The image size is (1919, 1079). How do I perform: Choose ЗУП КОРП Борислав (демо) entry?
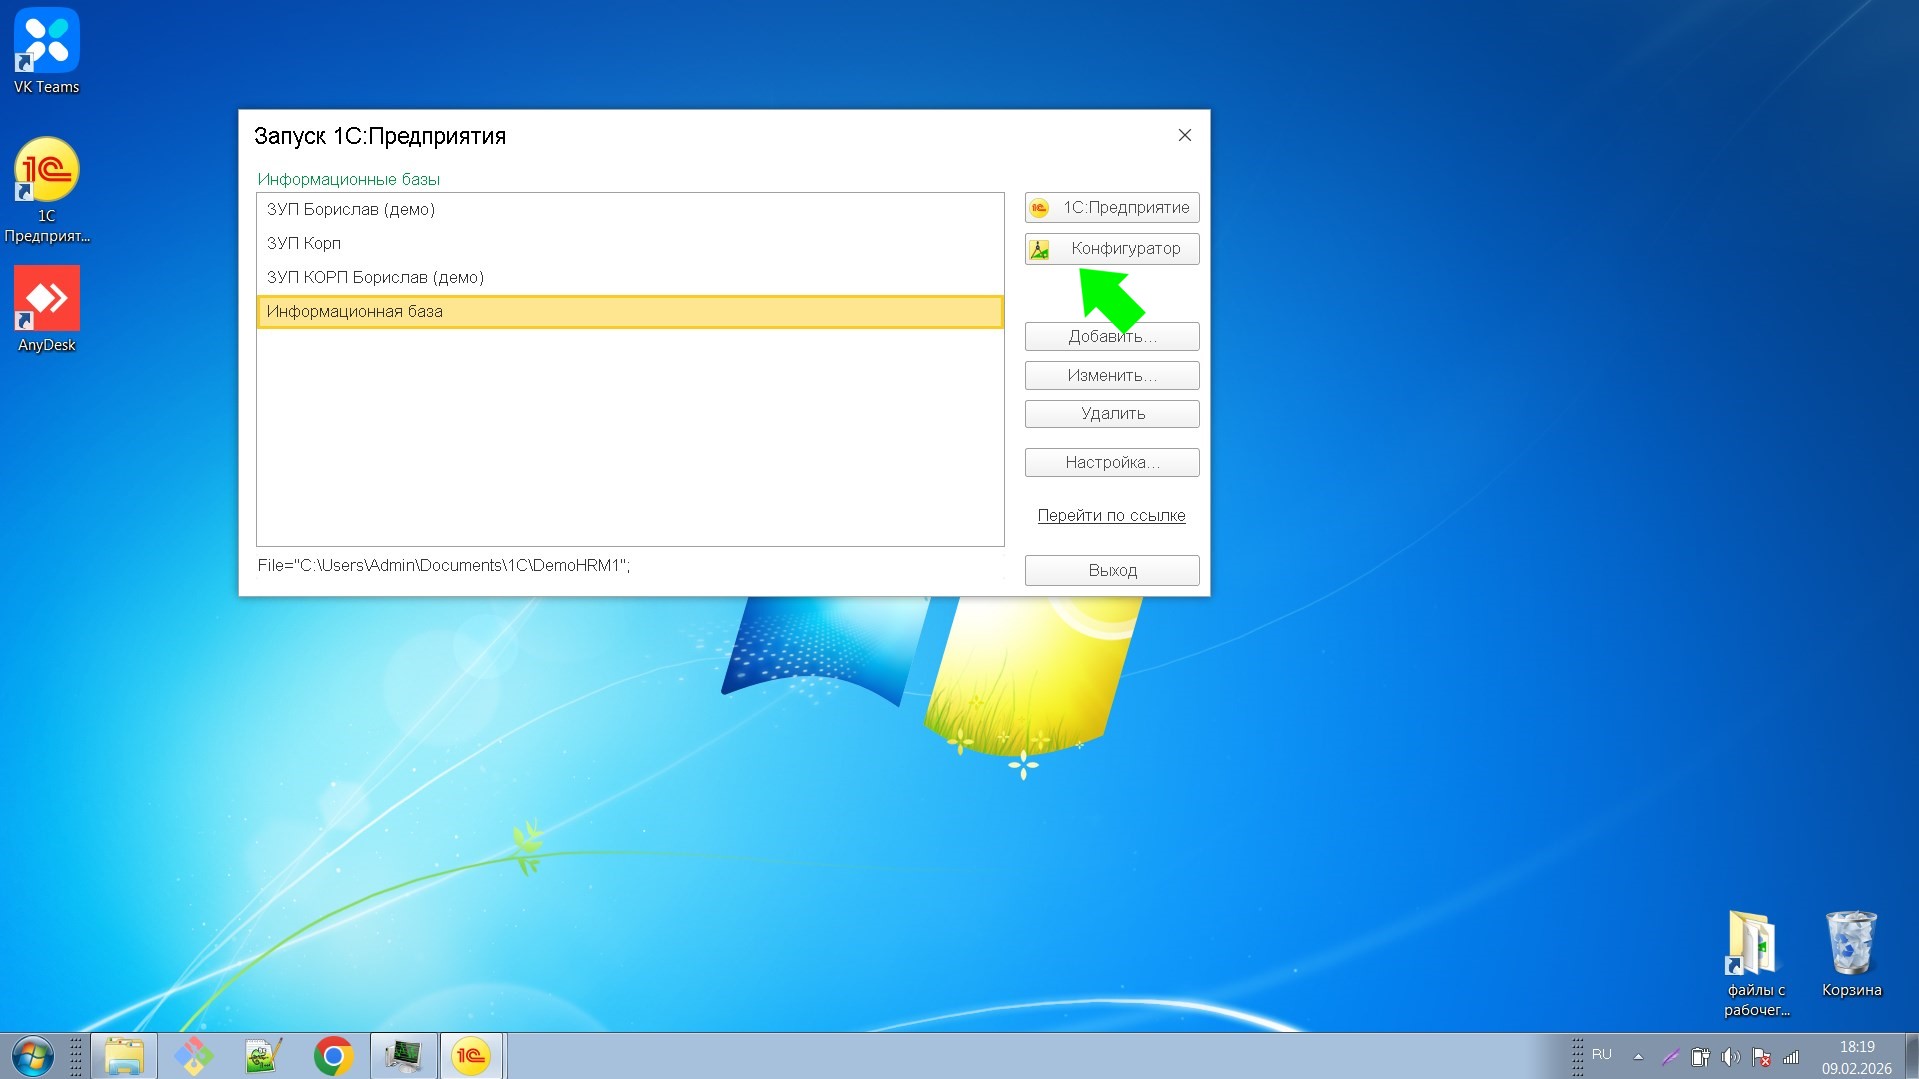tap(375, 278)
